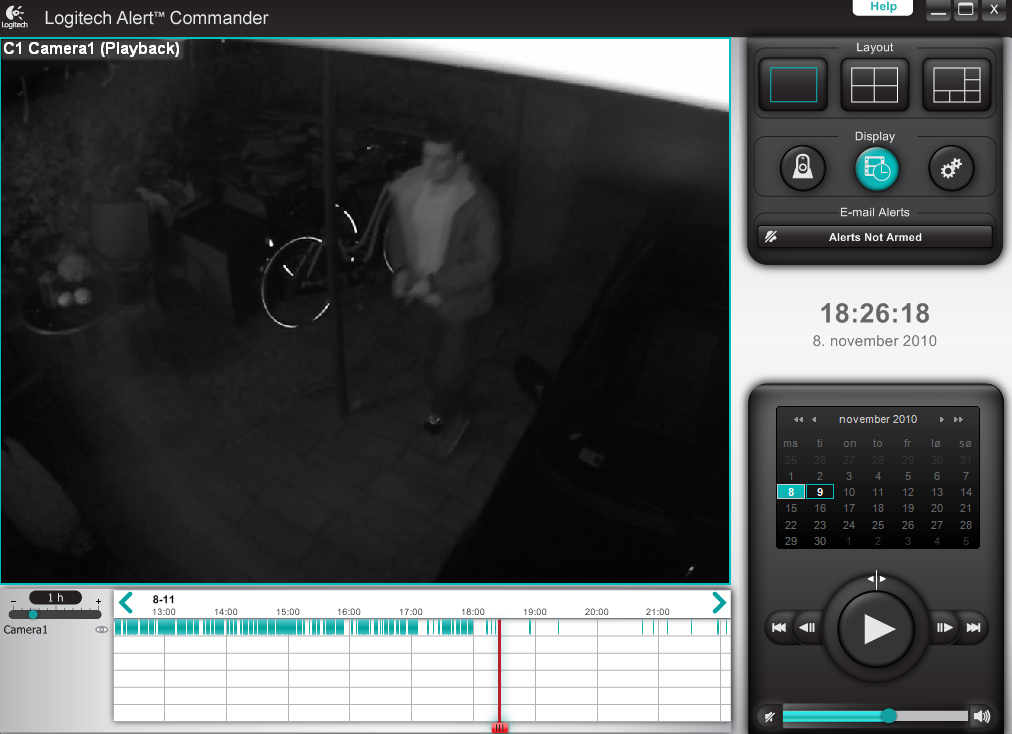Click the C1 Camera1 (Playback) title
The image size is (1012, 734).
92,48
